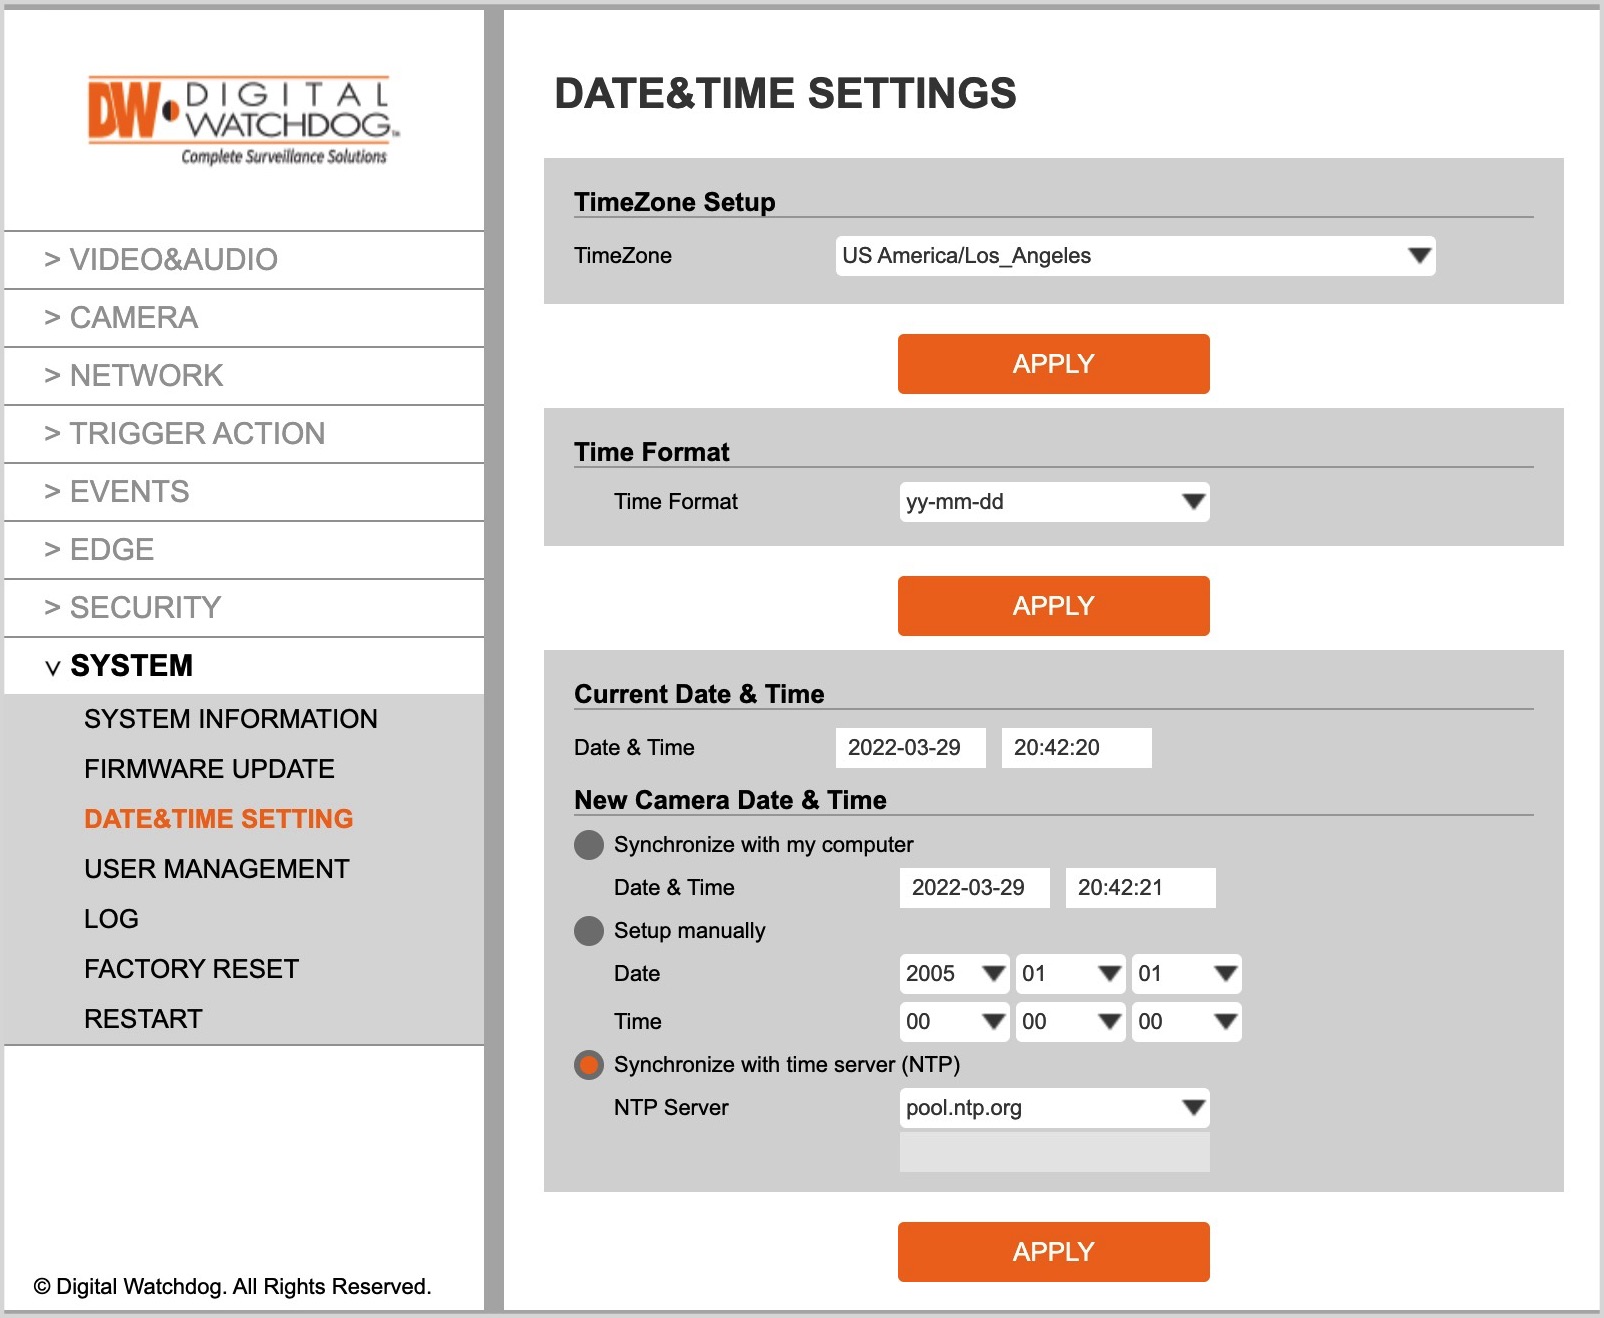Click the New Camera Date & Time heading
1604x1318 pixels.
point(730,800)
